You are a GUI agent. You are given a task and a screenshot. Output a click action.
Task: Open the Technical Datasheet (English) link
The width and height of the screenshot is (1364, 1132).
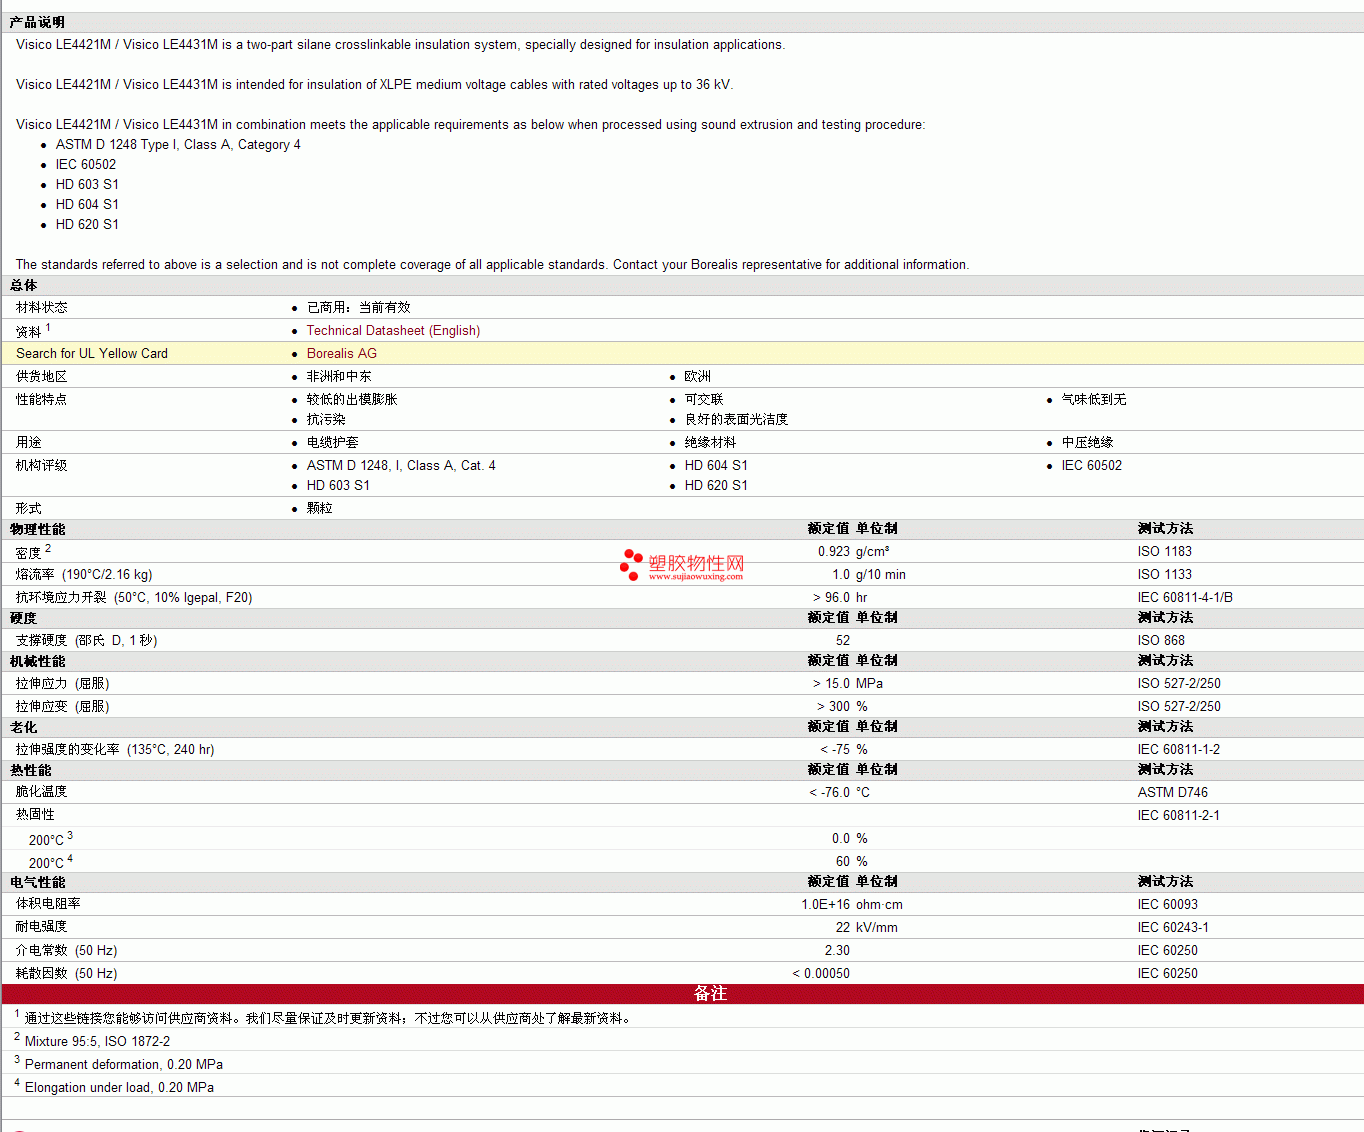[x=393, y=331]
